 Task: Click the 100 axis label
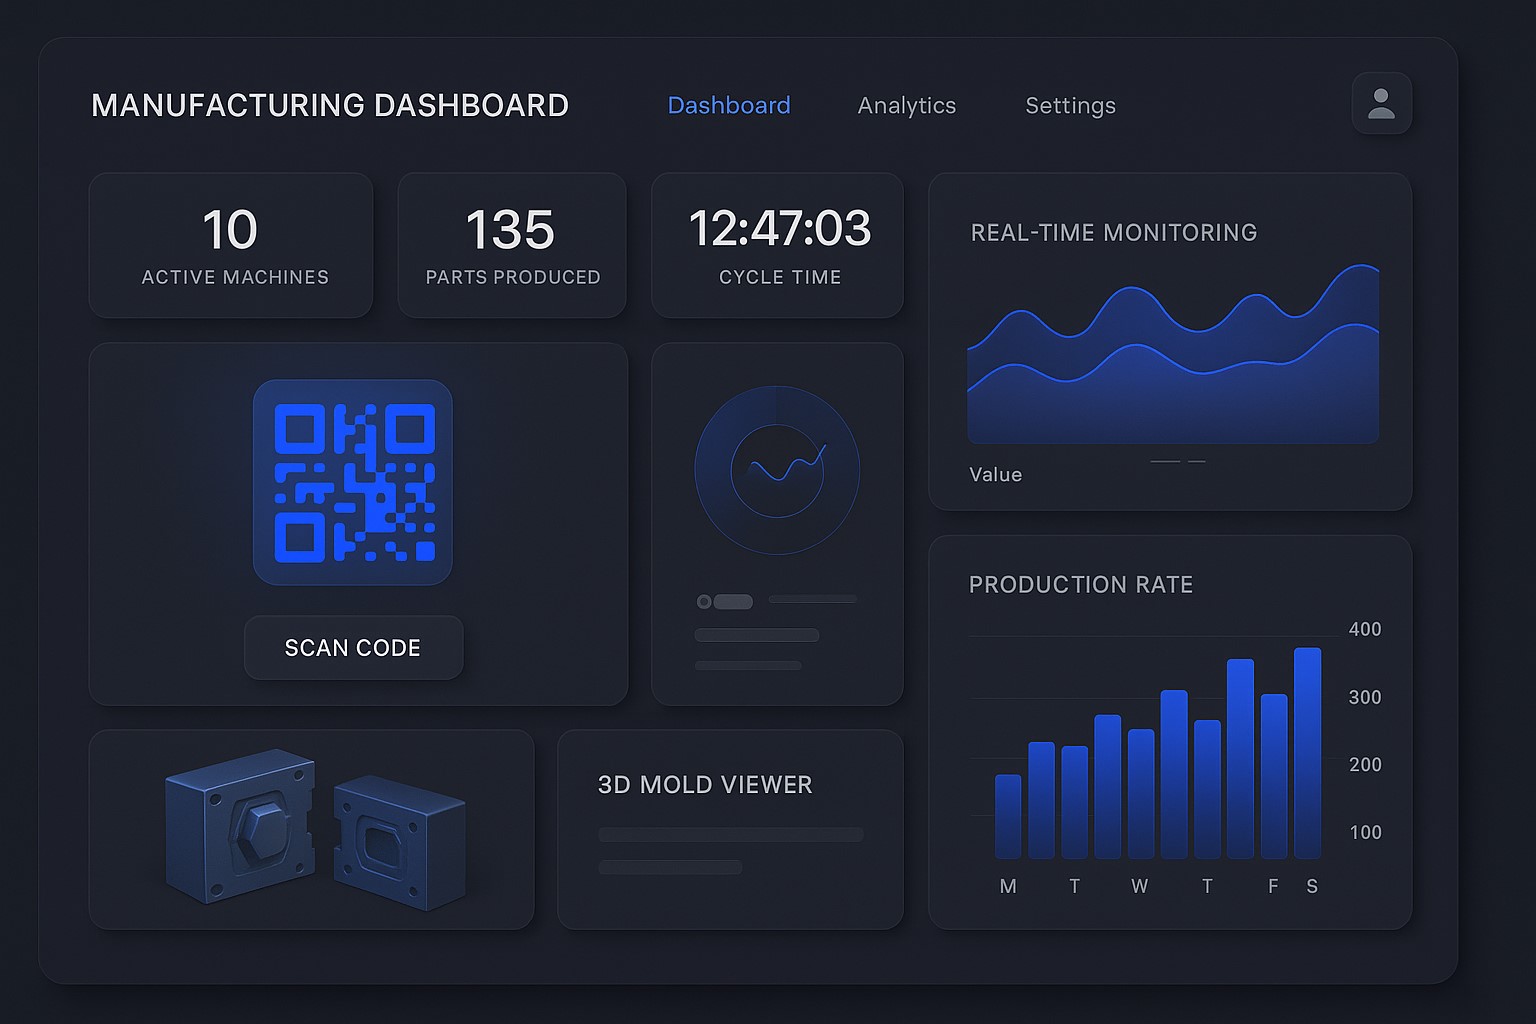click(x=1365, y=832)
